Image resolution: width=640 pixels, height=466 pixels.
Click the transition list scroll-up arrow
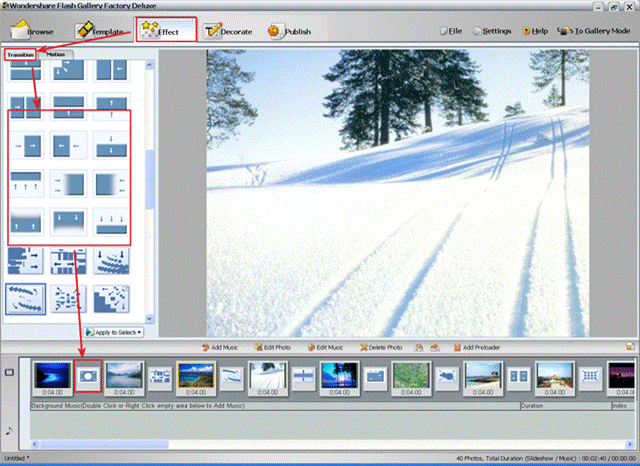coord(149,64)
